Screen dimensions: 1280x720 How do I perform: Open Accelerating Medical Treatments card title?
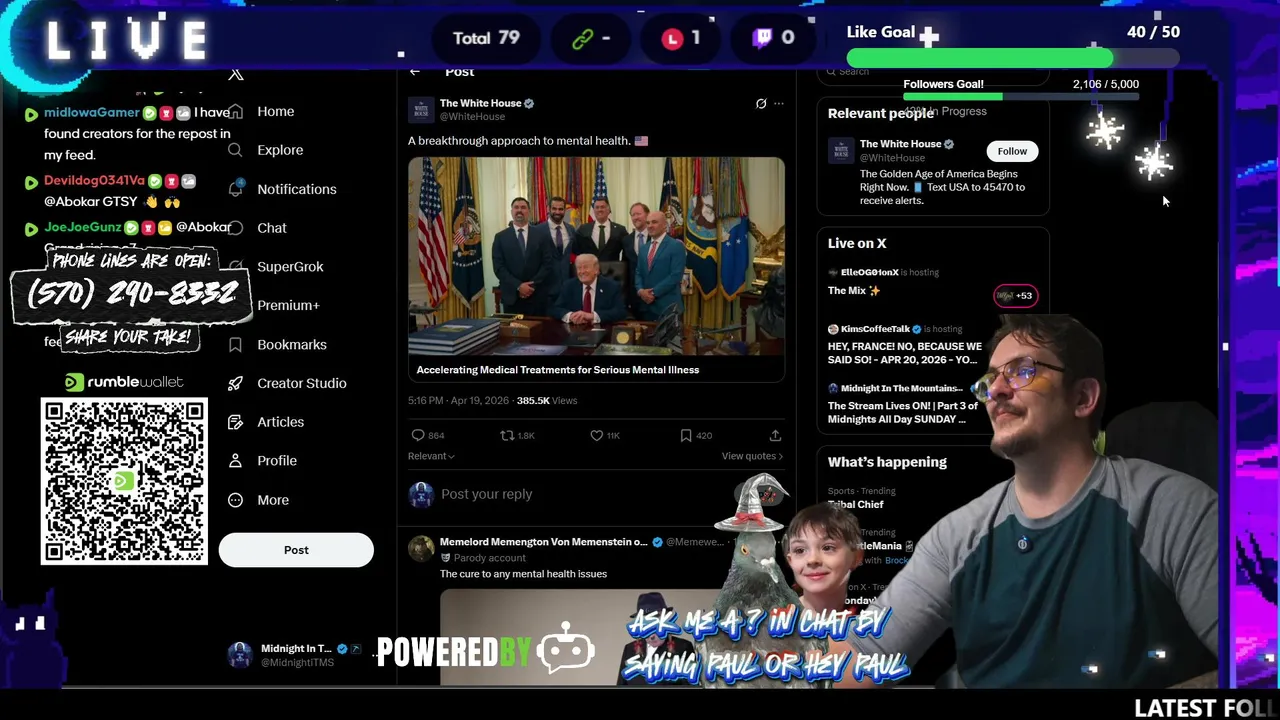point(558,370)
